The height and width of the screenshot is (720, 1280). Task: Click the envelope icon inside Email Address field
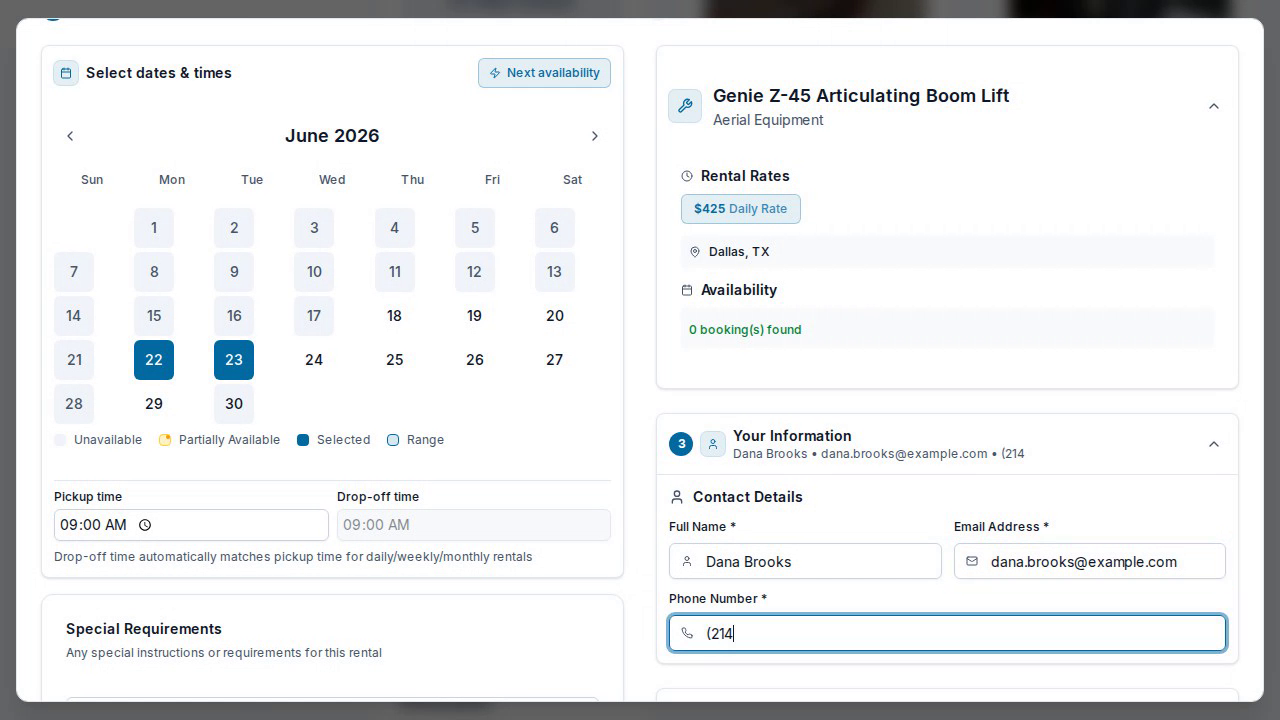972,562
